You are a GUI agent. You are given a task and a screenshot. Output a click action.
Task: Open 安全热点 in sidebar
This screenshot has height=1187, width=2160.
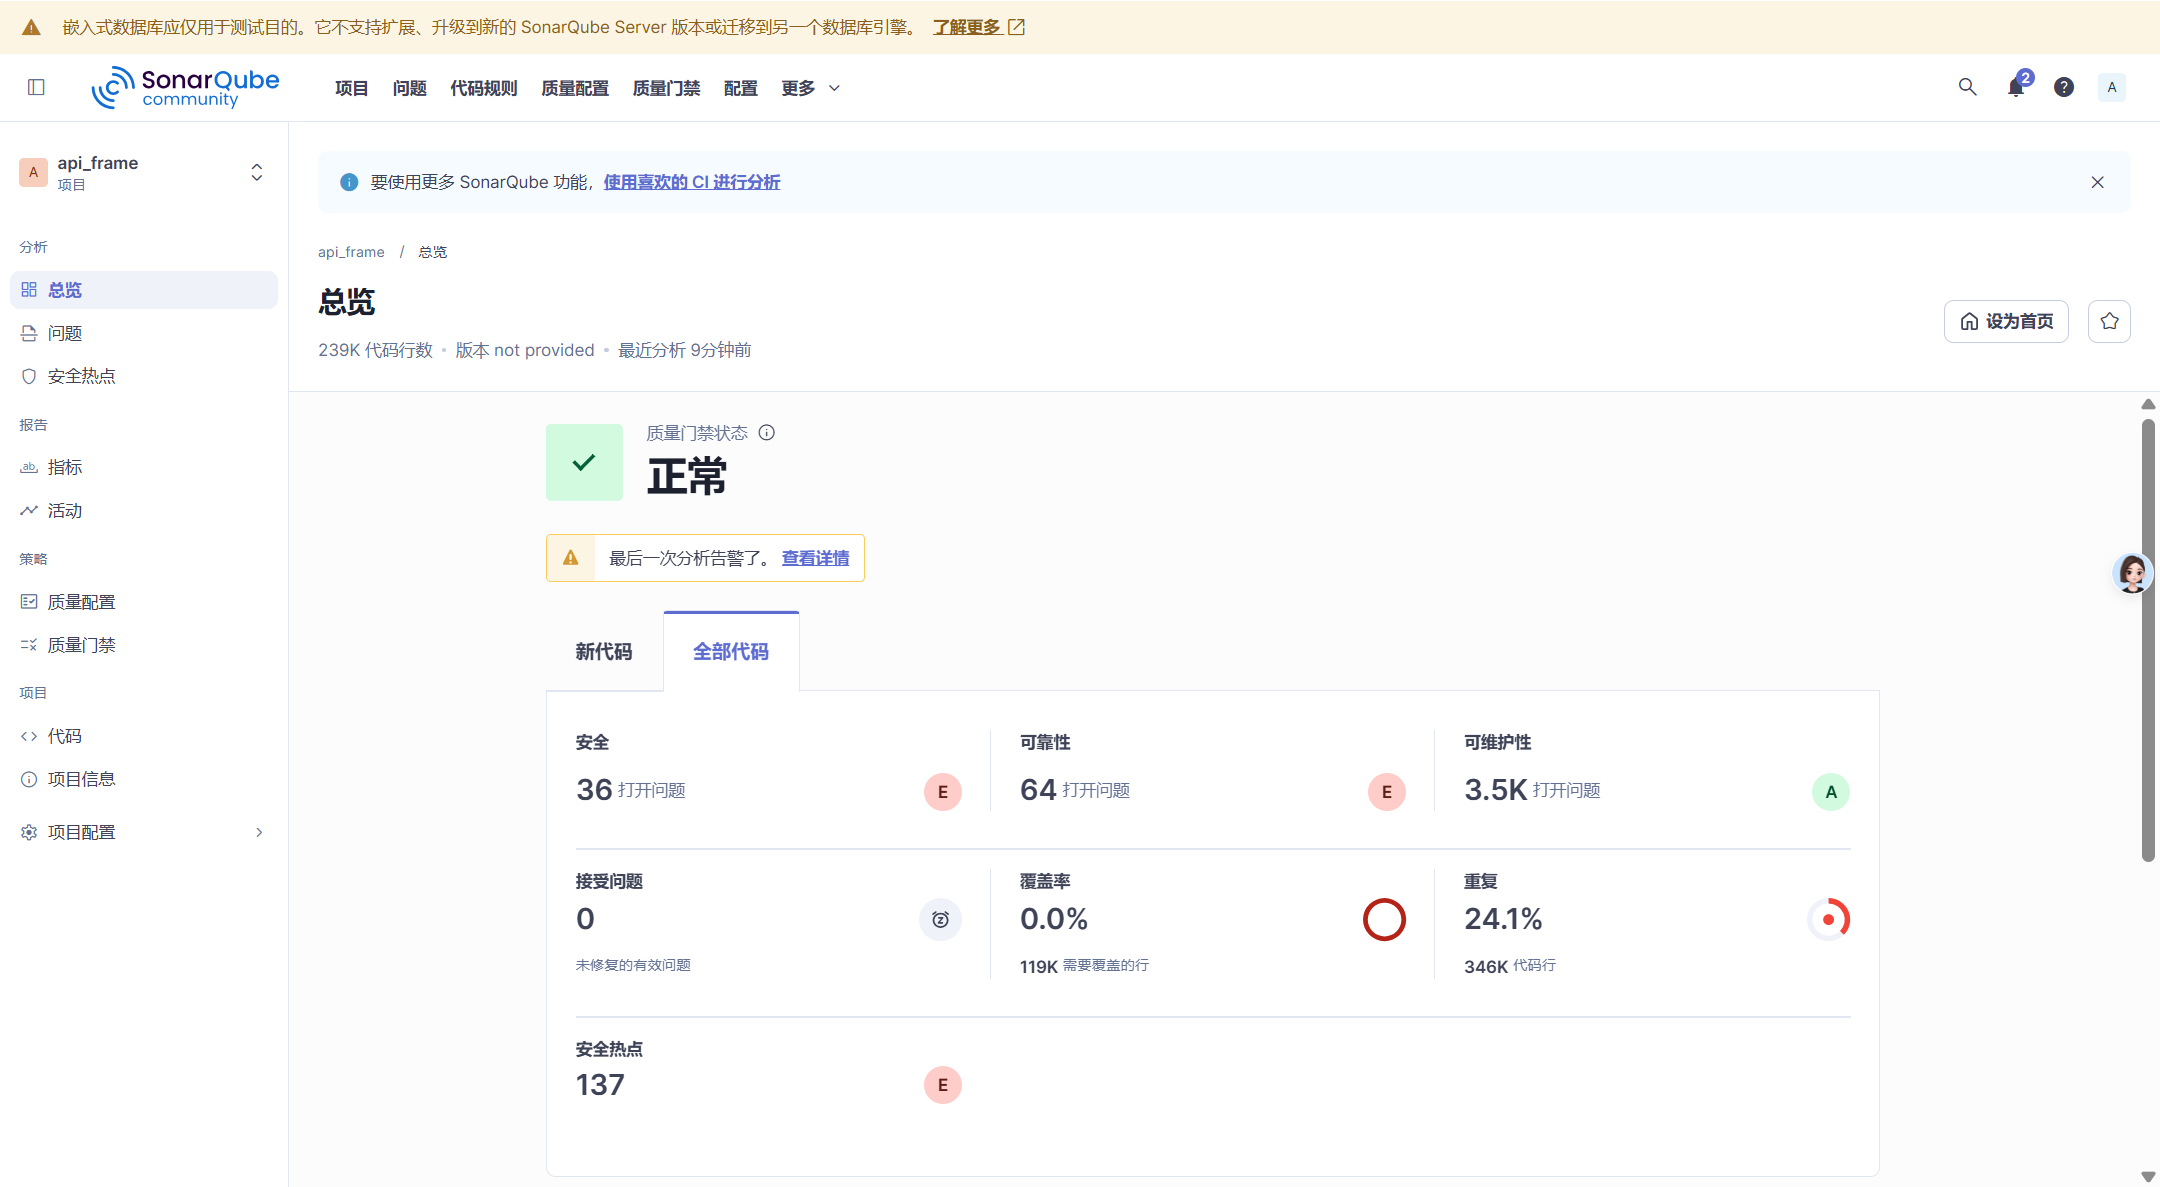click(x=82, y=376)
